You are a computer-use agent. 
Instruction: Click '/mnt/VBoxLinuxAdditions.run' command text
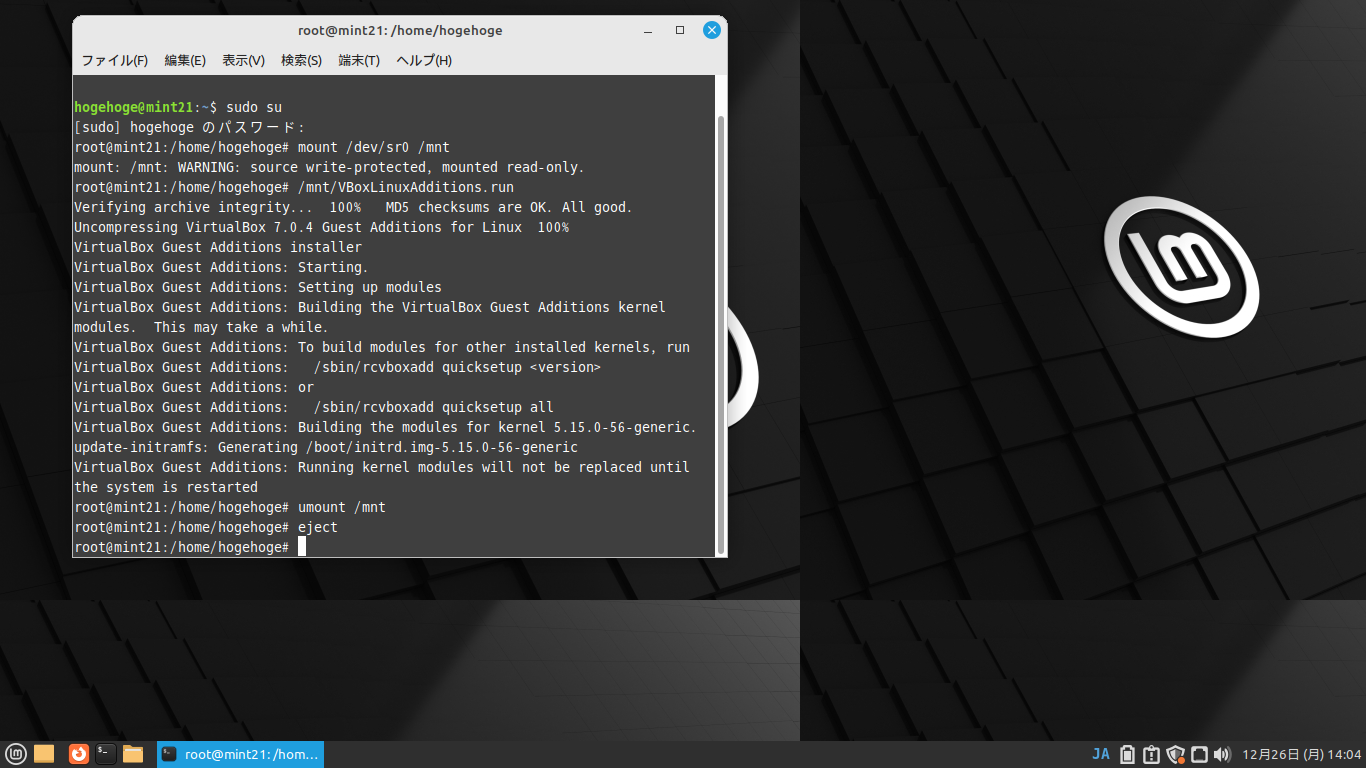pos(406,187)
